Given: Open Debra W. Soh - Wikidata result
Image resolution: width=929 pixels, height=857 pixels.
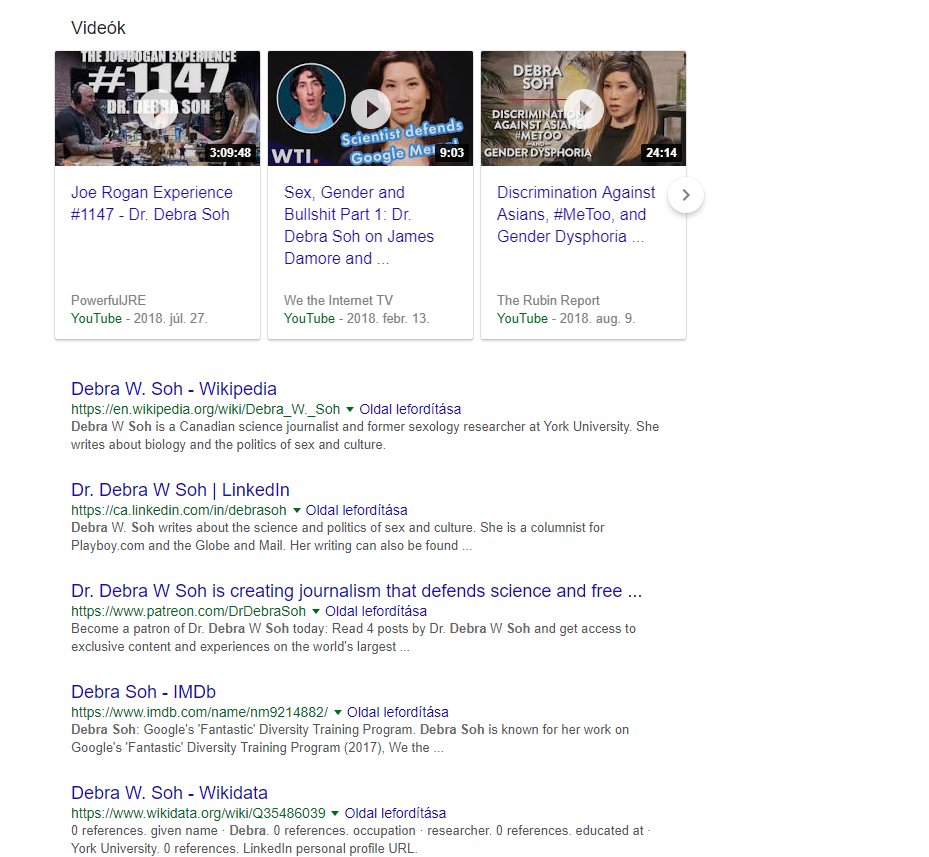Looking at the screenshot, I should click(169, 793).
